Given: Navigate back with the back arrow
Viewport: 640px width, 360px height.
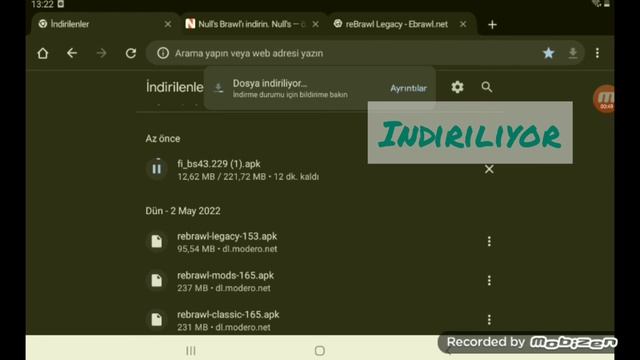Looking at the screenshot, I should (72, 53).
